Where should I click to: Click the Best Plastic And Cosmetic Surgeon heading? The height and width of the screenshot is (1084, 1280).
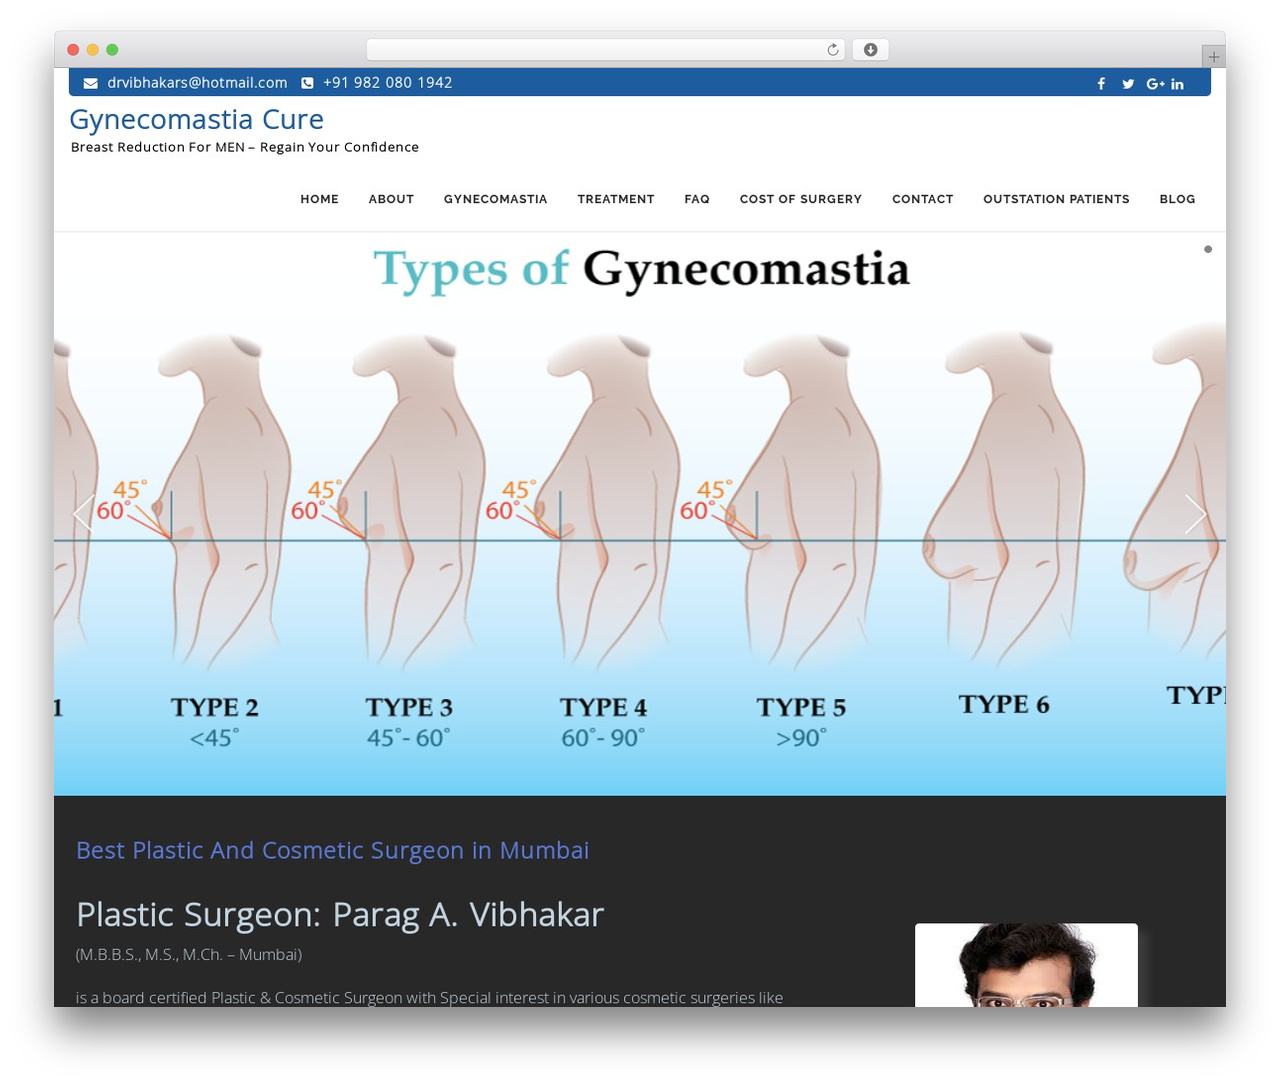click(x=333, y=850)
